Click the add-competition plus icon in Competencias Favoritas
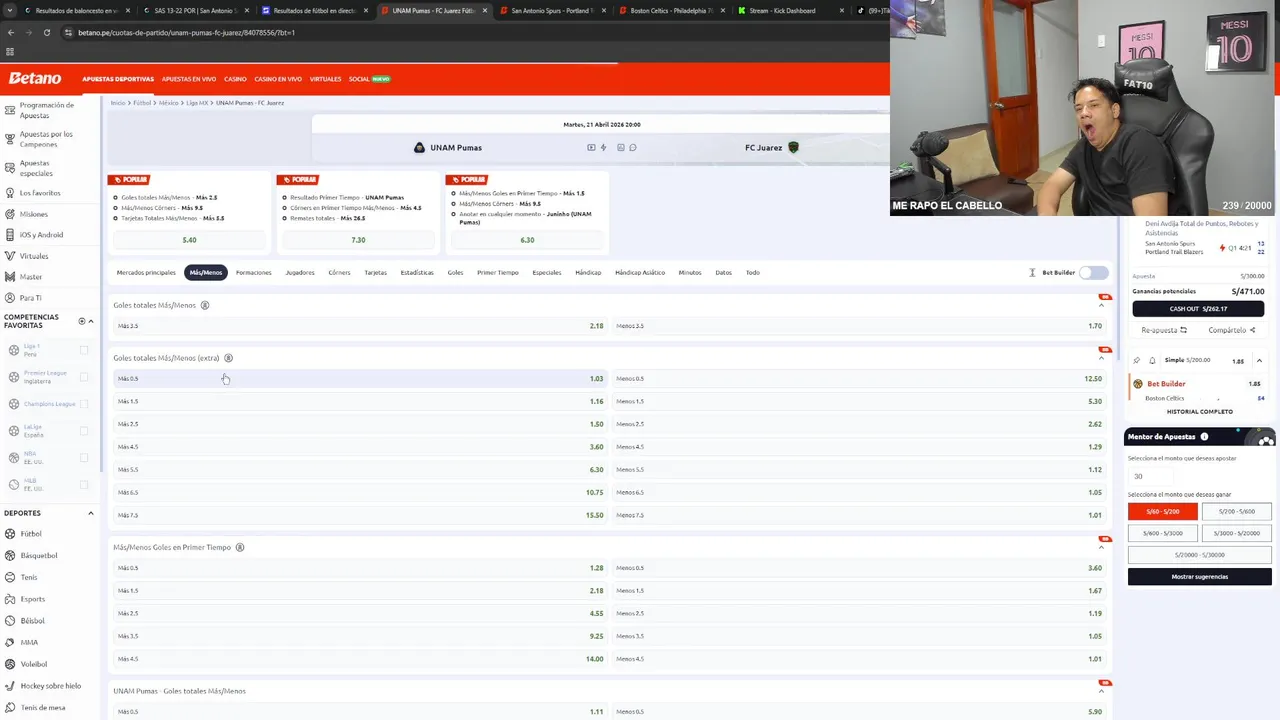The image size is (1280, 720). [81, 321]
